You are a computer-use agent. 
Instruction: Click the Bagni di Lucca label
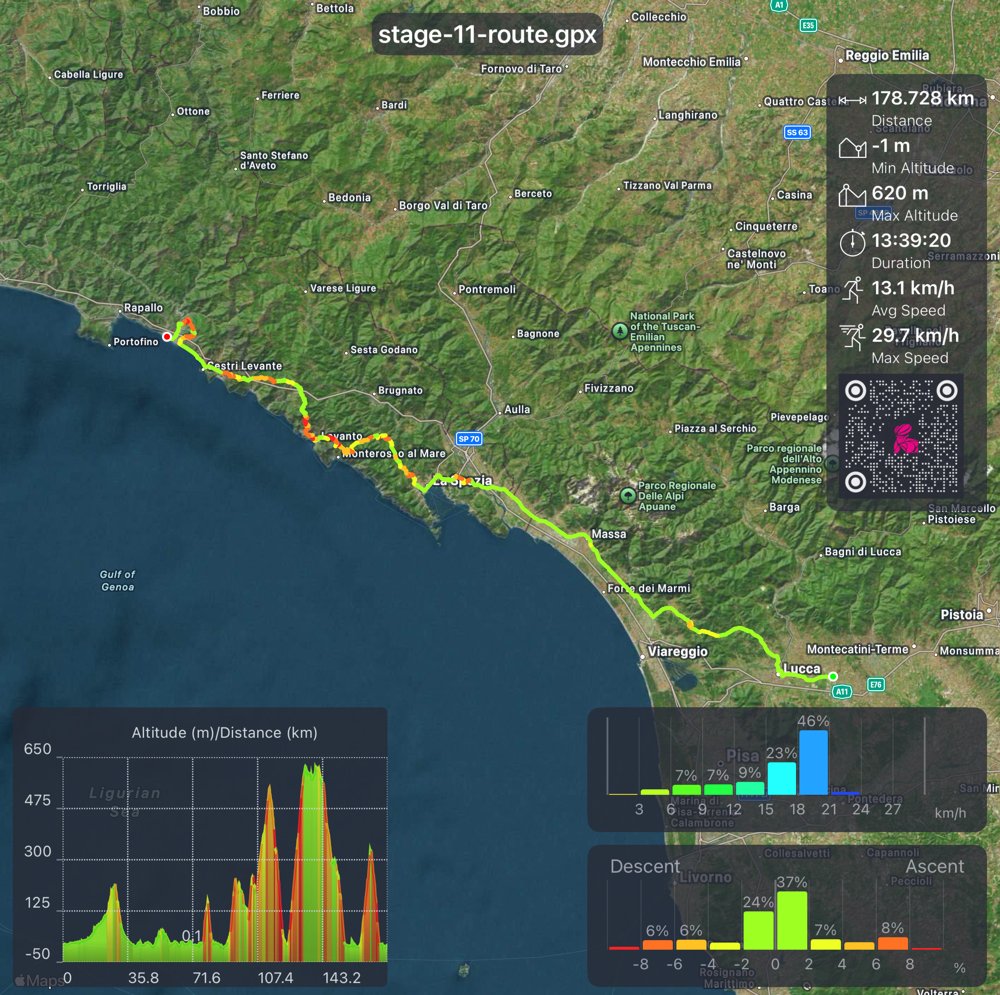862,552
